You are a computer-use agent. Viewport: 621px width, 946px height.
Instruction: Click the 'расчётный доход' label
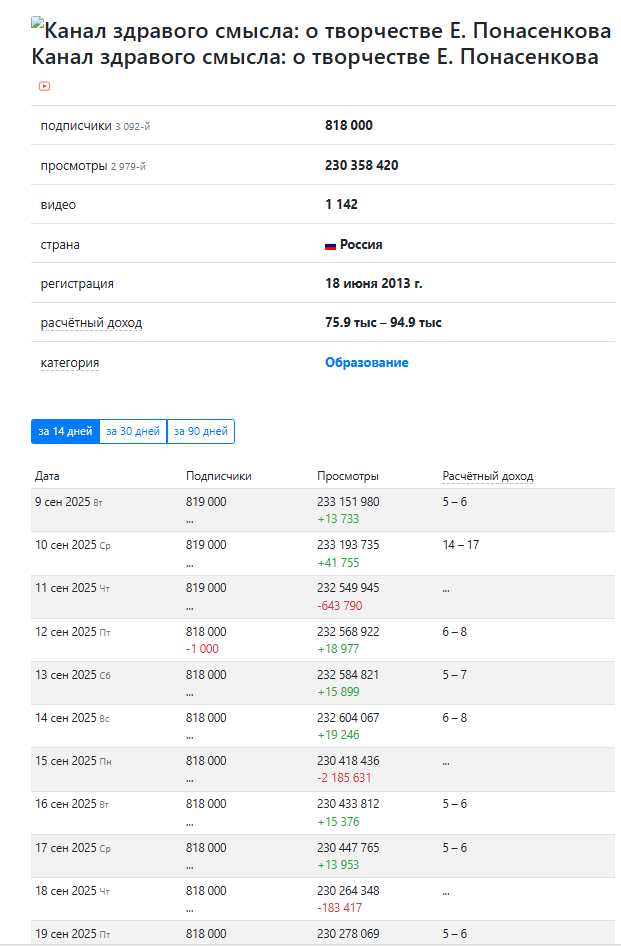click(91, 323)
